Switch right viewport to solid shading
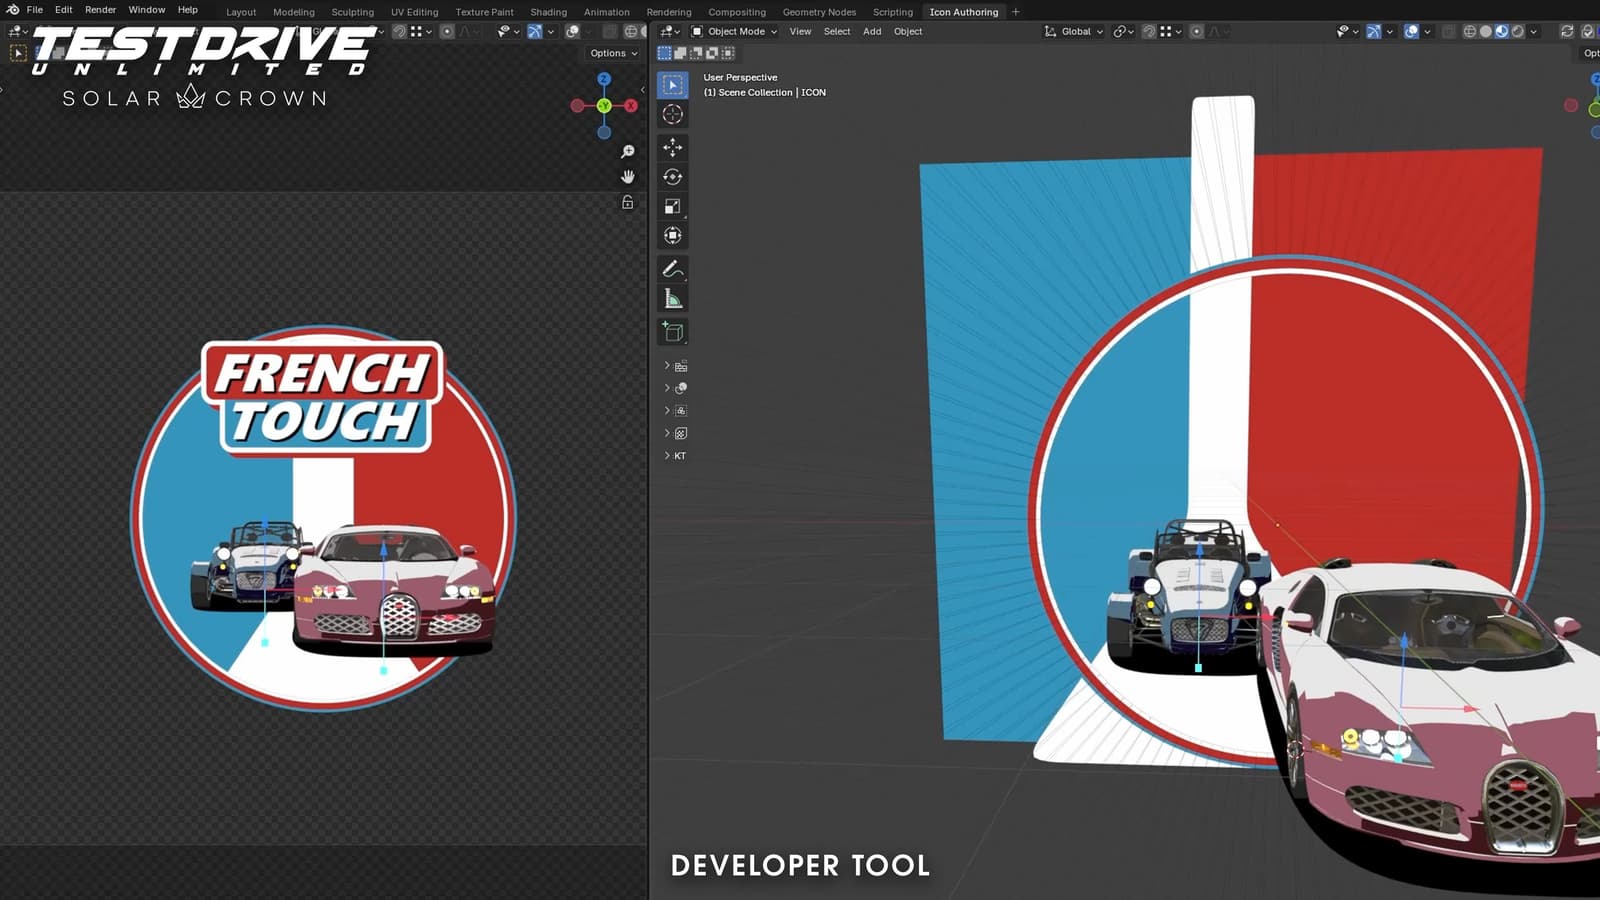This screenshot has width=1600, height=900. click(1486, 31)
